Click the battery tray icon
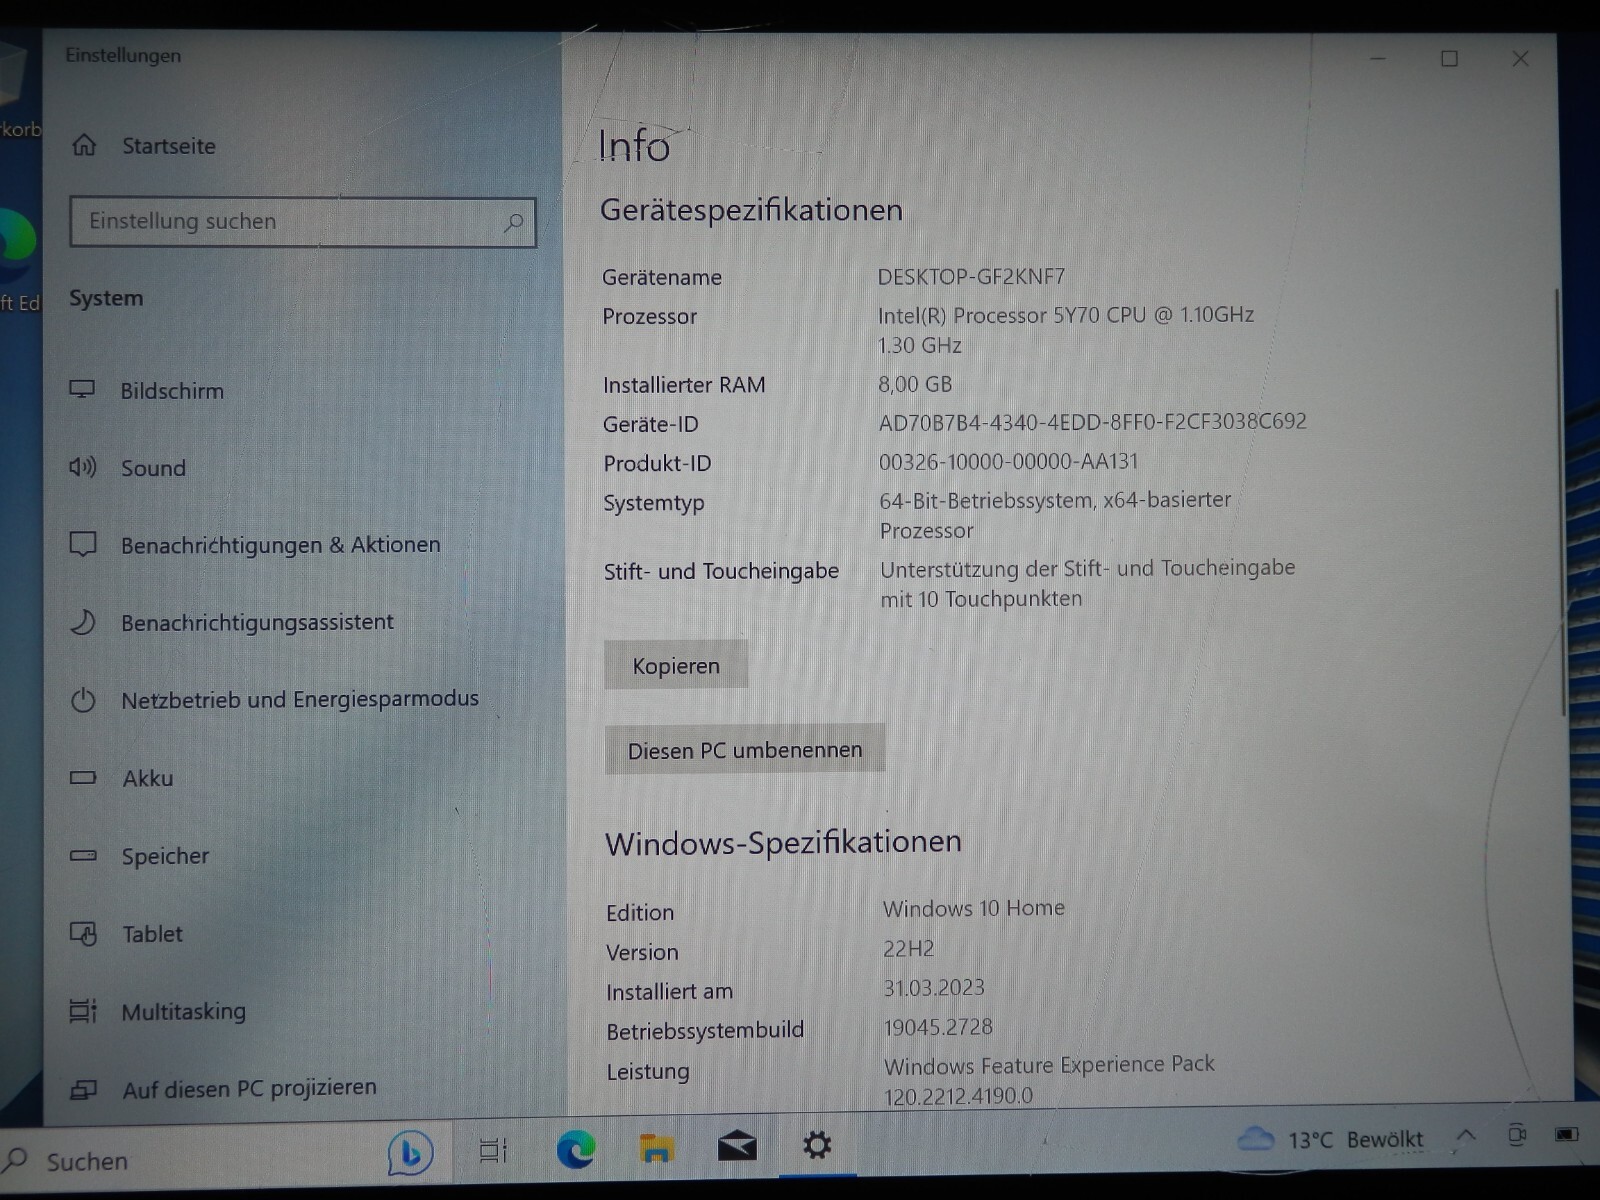Screen dimensions: 1600x1200 1567,1134
